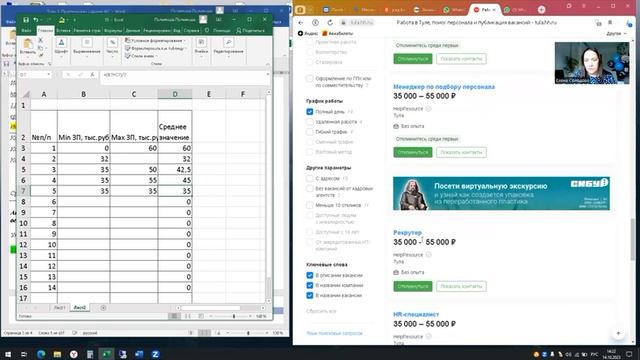Screen dimensions: 640x360
Task: Click Откликнуться under the Рекрутер vacancy
Action: (413, 286)
